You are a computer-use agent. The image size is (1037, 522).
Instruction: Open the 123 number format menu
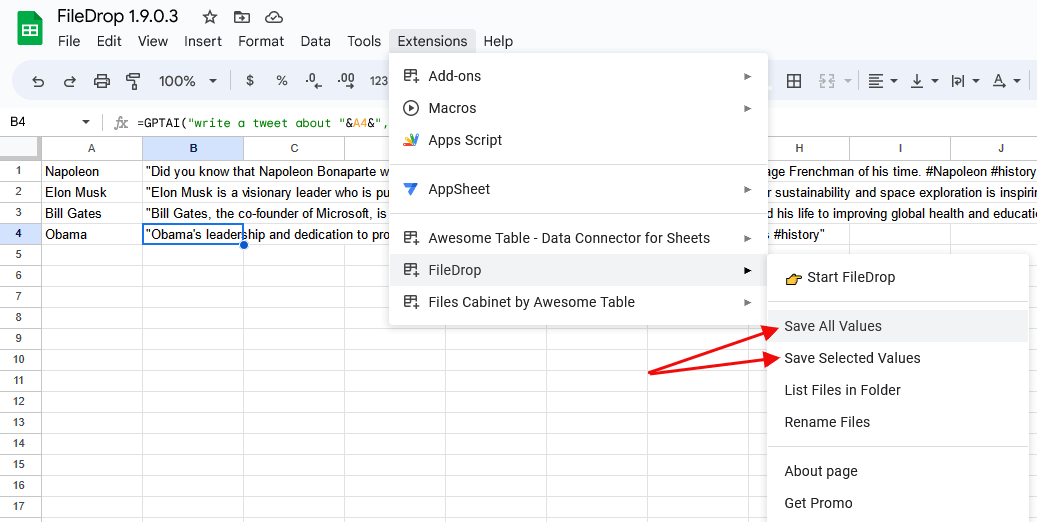tap(379, 81)
